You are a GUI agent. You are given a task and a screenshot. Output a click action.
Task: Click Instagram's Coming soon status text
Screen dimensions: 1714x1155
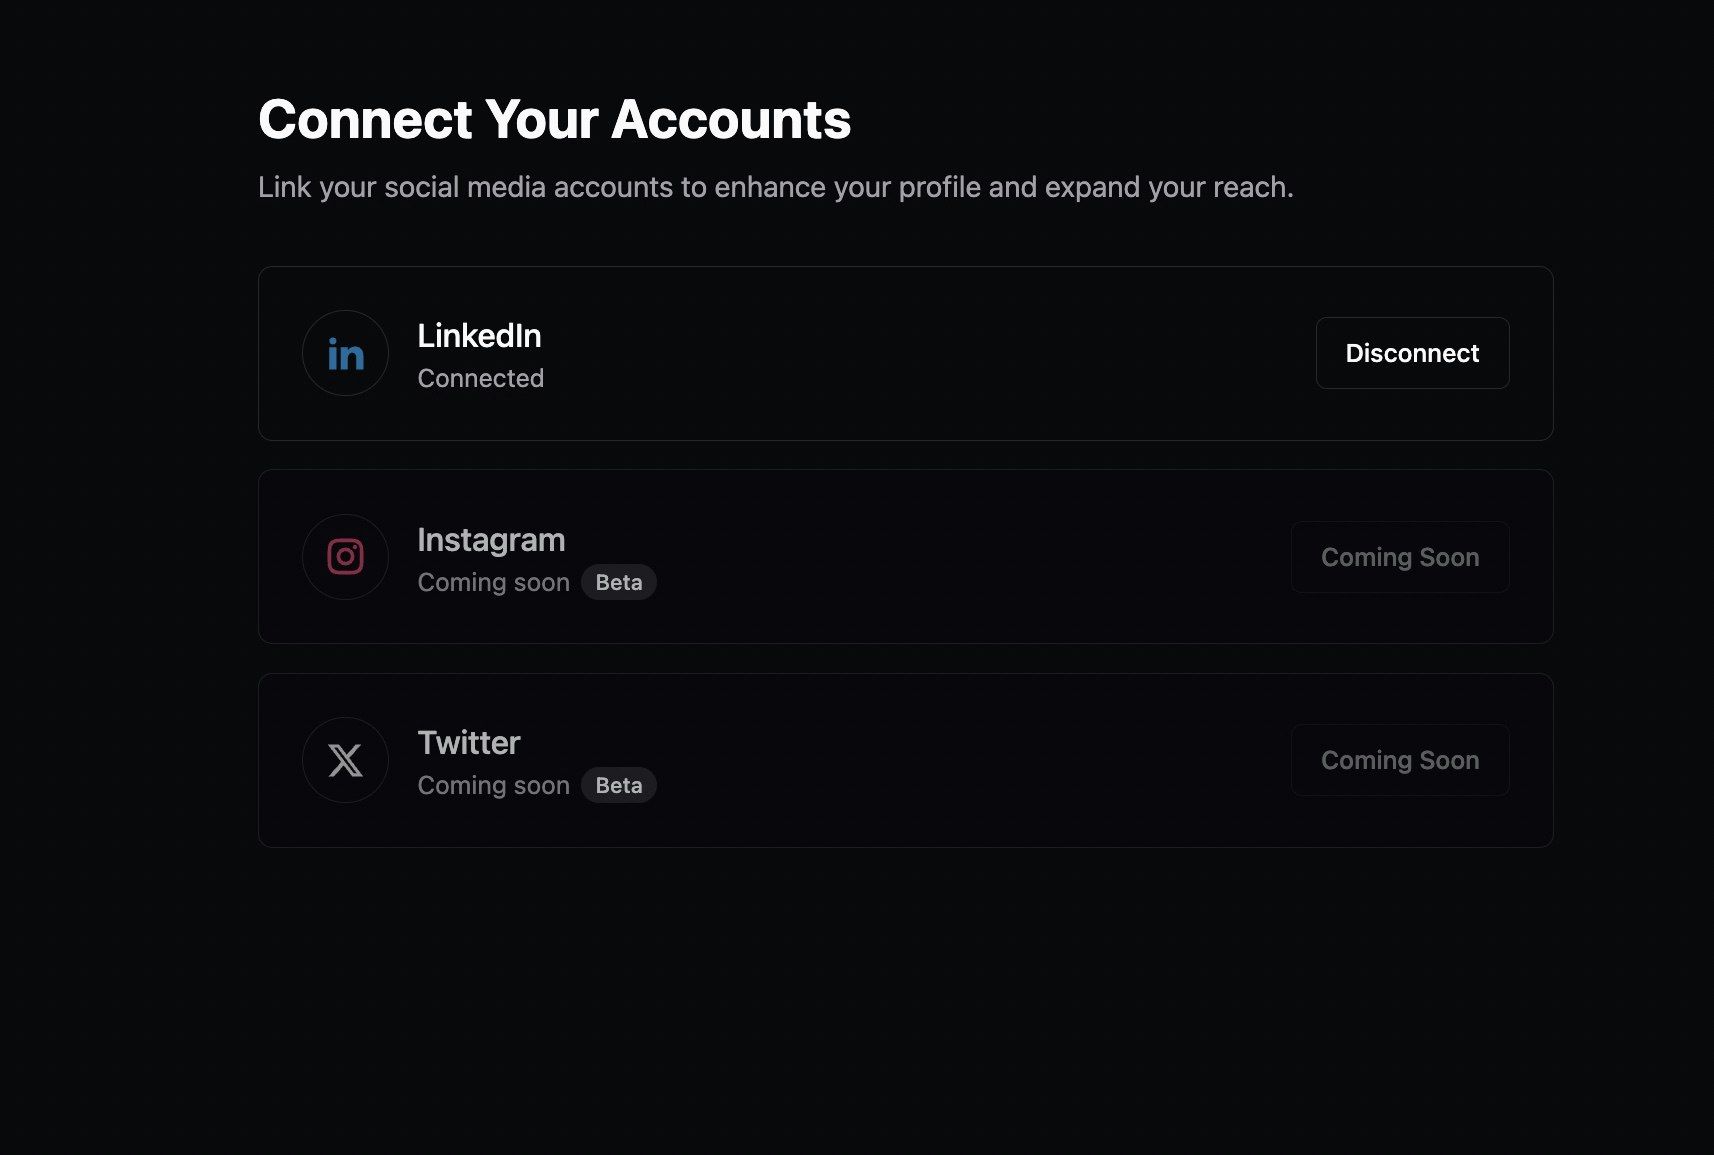pyautogui.click(x=494, y=582)
